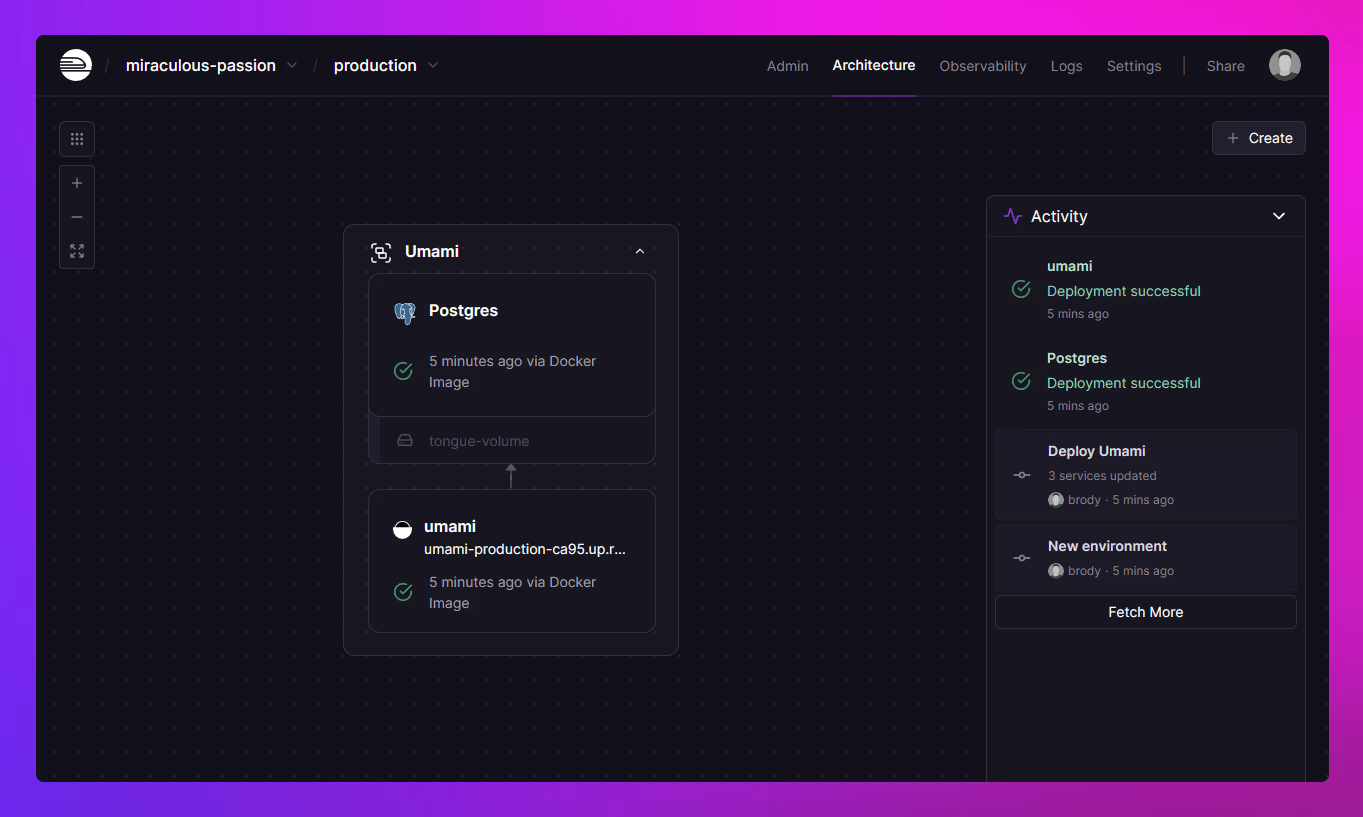
Task: Click the tongue-volume disk icon
Action: point(405,441)
